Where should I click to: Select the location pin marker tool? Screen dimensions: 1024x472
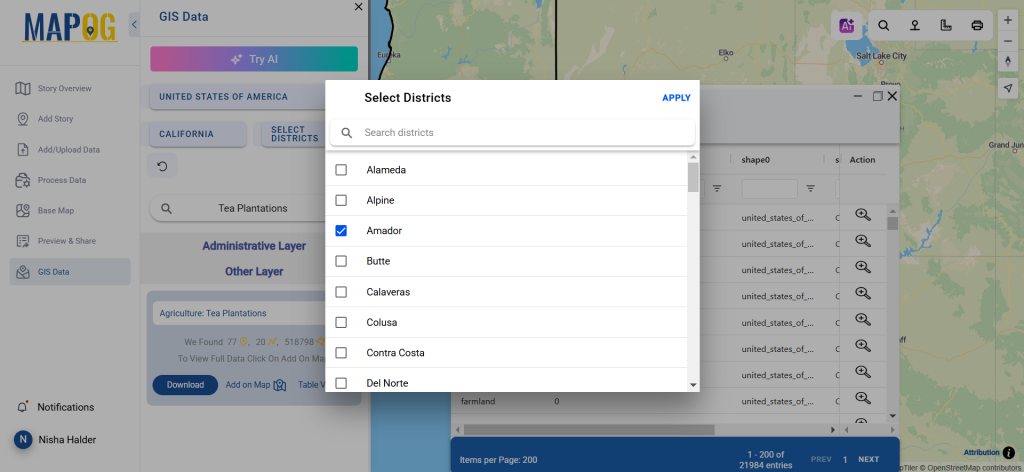coord(915,25)
